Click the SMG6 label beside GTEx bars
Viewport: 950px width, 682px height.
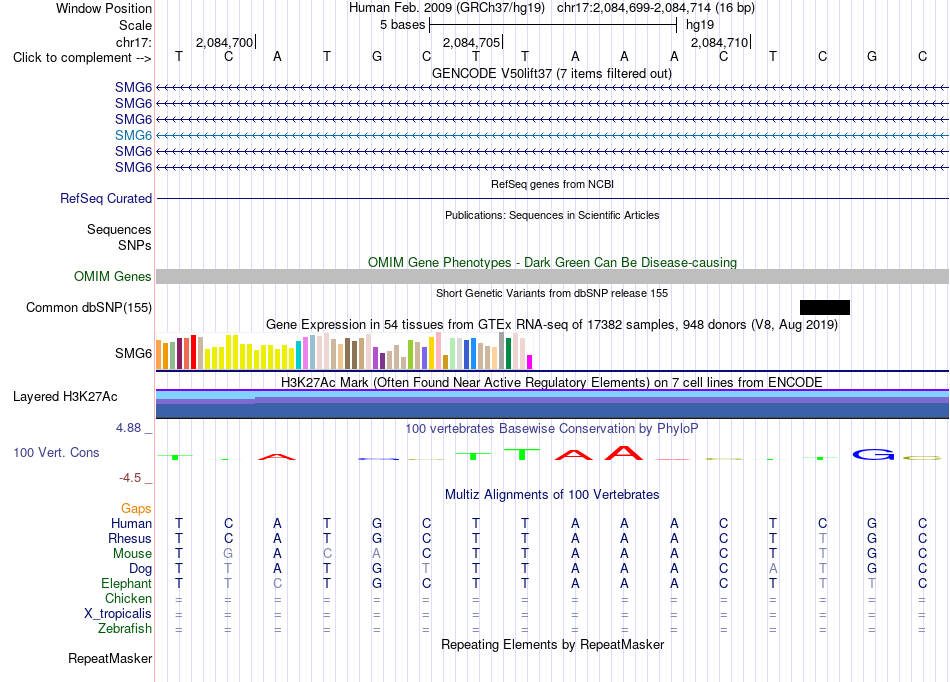pos(133,353)
